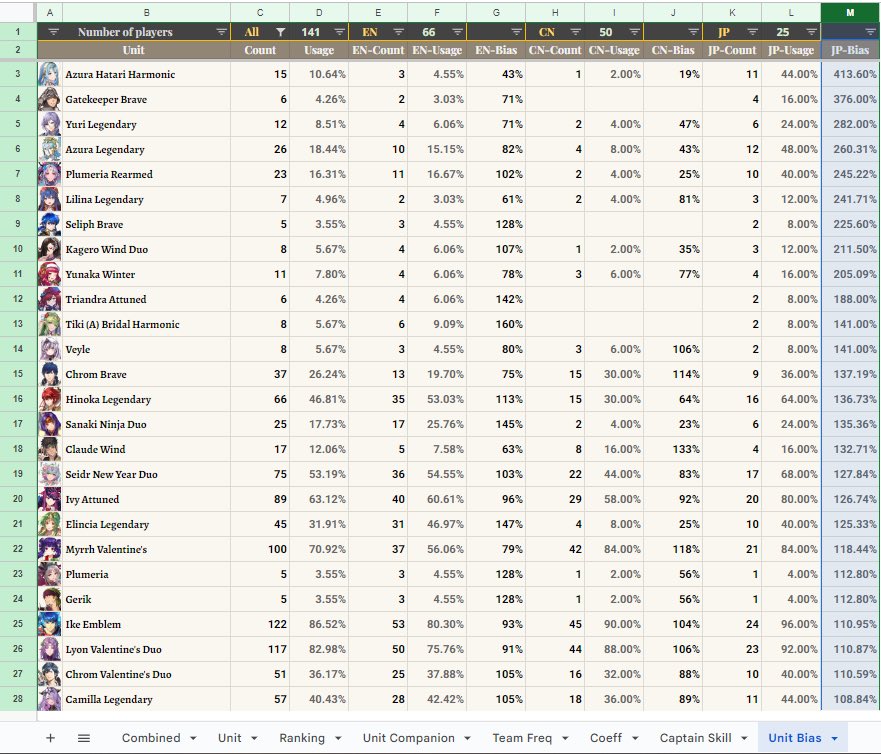Open filter for Number of players column

click(x=221, y=32)
